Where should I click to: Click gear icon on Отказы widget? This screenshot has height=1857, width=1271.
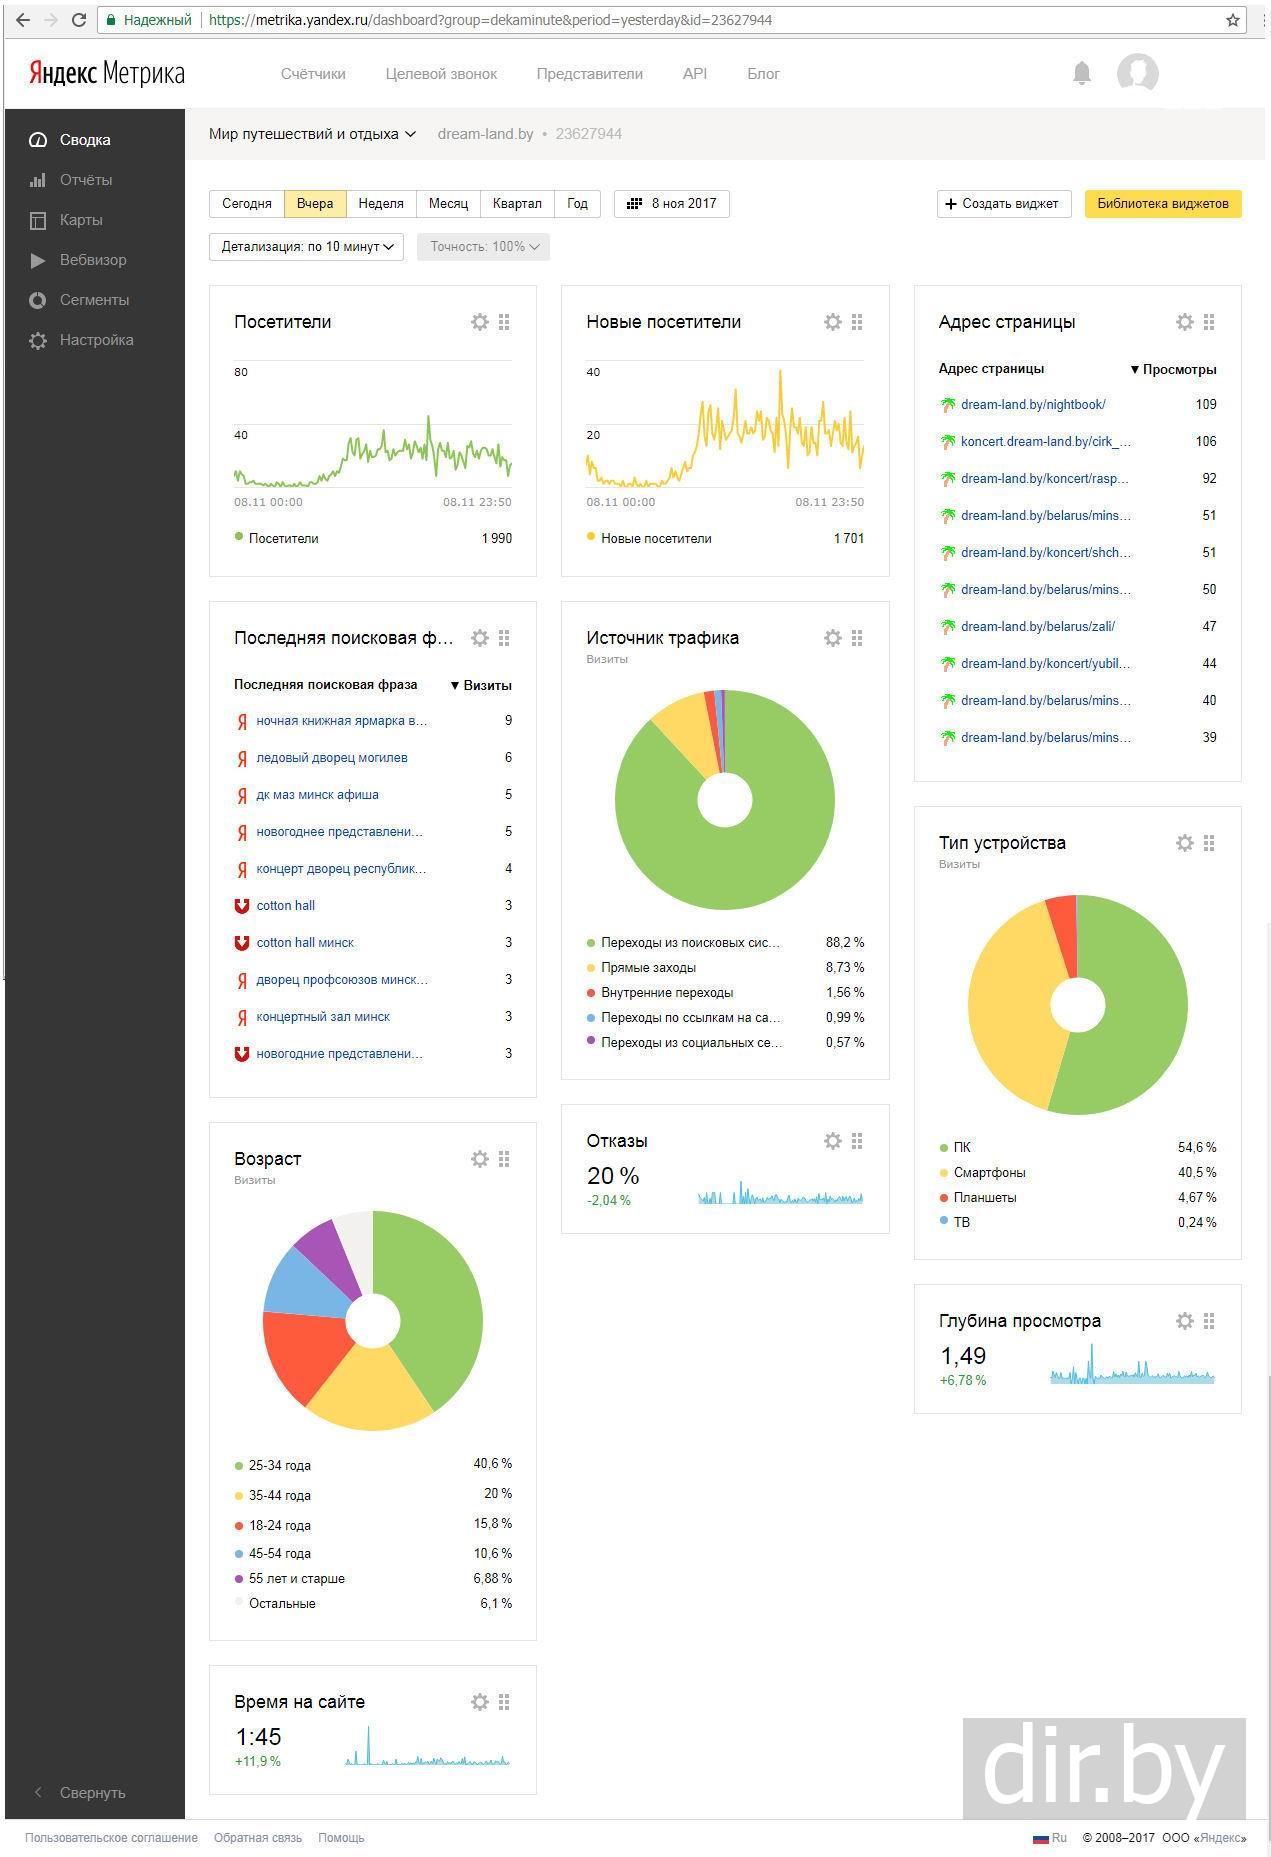[832, 1141]
